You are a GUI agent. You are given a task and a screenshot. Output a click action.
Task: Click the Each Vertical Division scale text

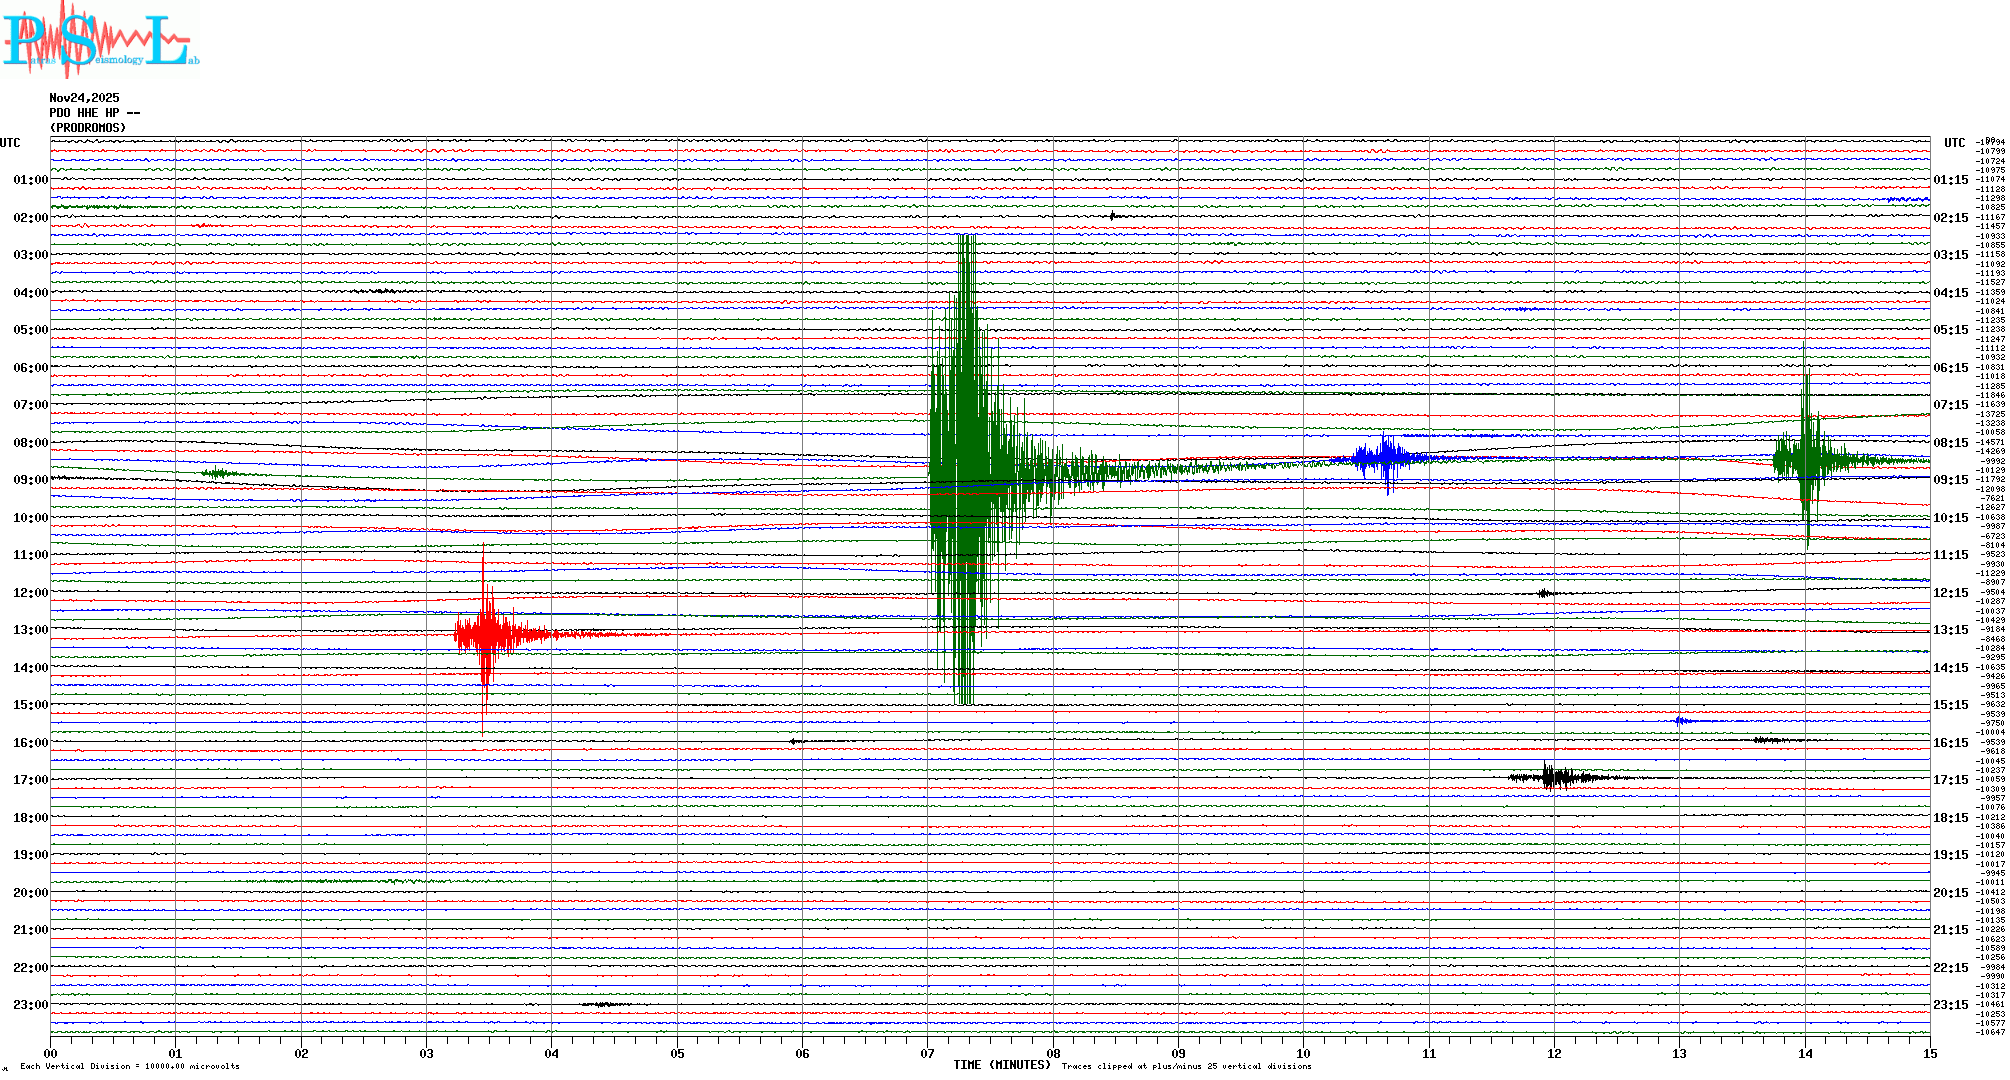pos(130,1066)
